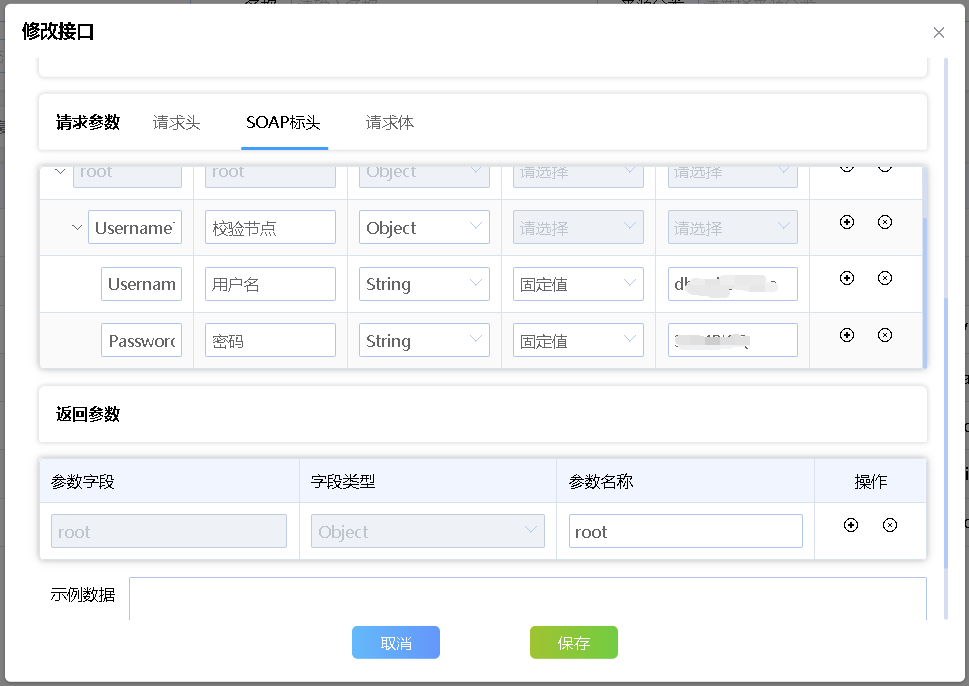The image size is (969, 686).
Task: Switch to the 请求参数 tab
Action: pos(87,122)
